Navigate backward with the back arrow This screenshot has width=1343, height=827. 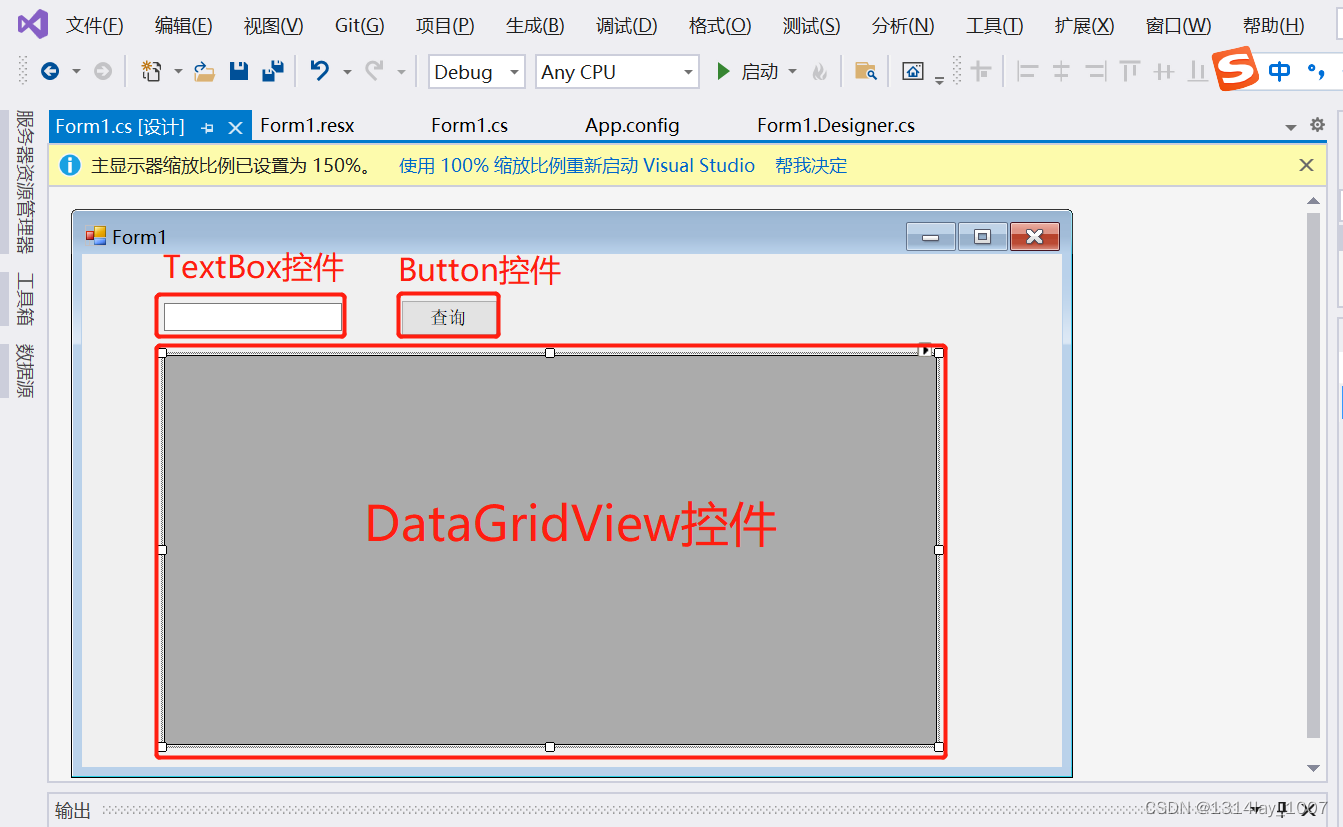click(49, 71)
